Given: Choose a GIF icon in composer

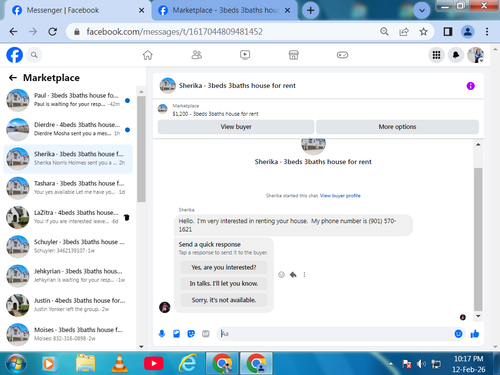Looking at the screenshot, I should [x=206, y=334].
